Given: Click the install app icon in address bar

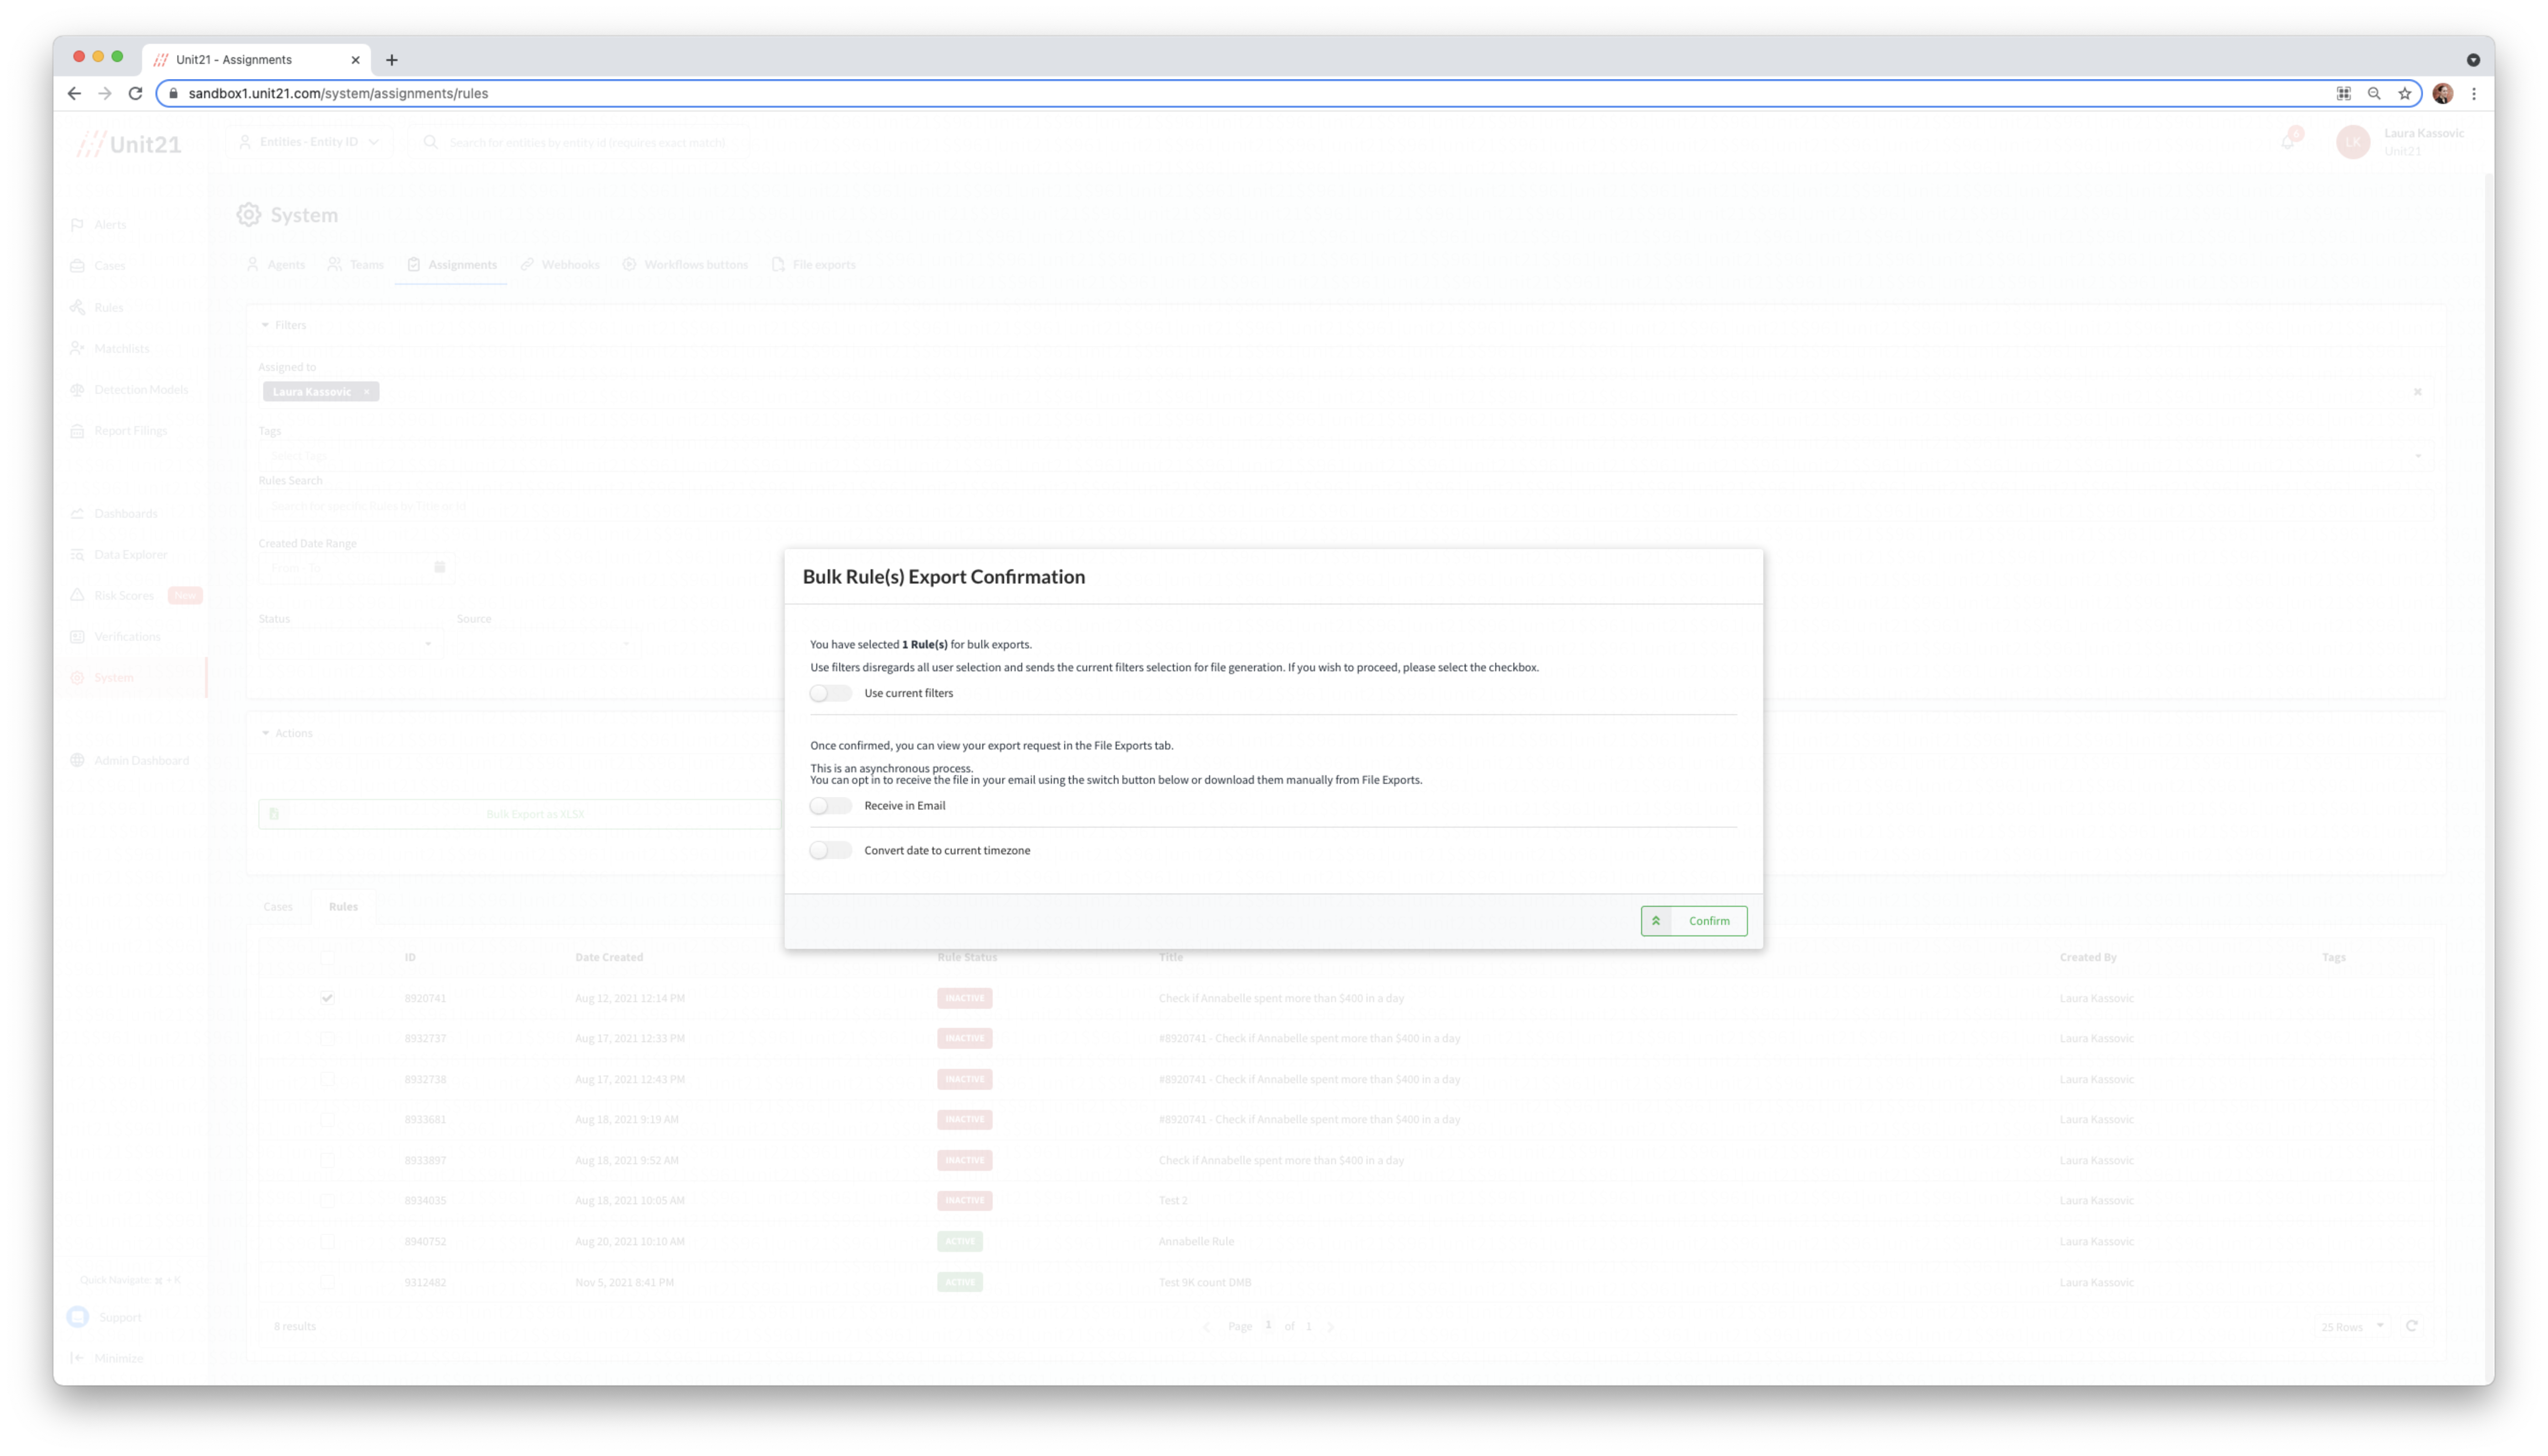Looking at the screenshot, I should click(x=2343, y=93).
